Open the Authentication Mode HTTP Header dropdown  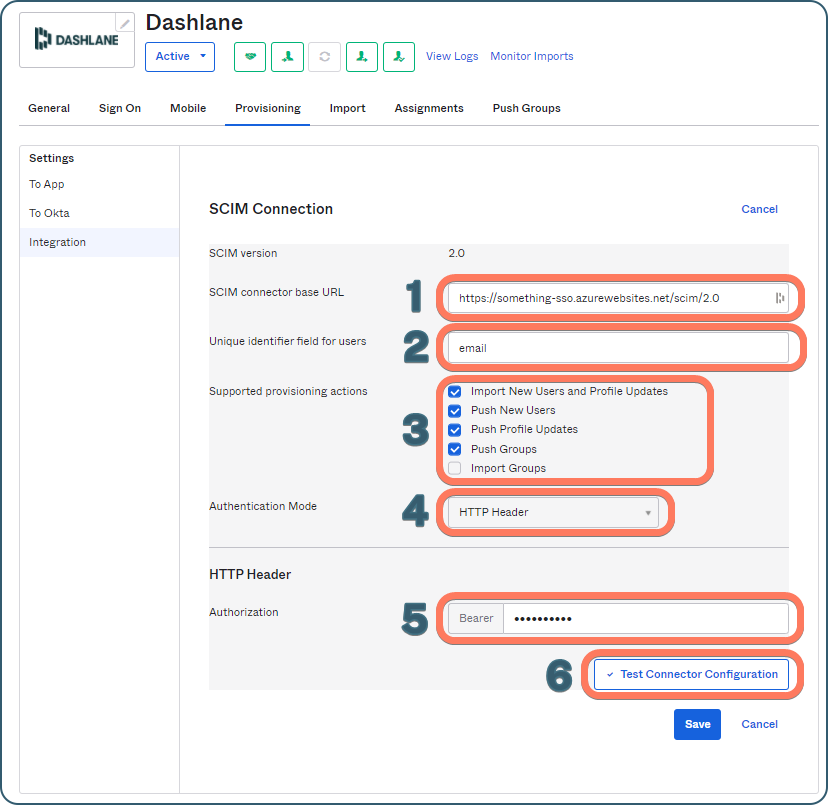point(553,512)
